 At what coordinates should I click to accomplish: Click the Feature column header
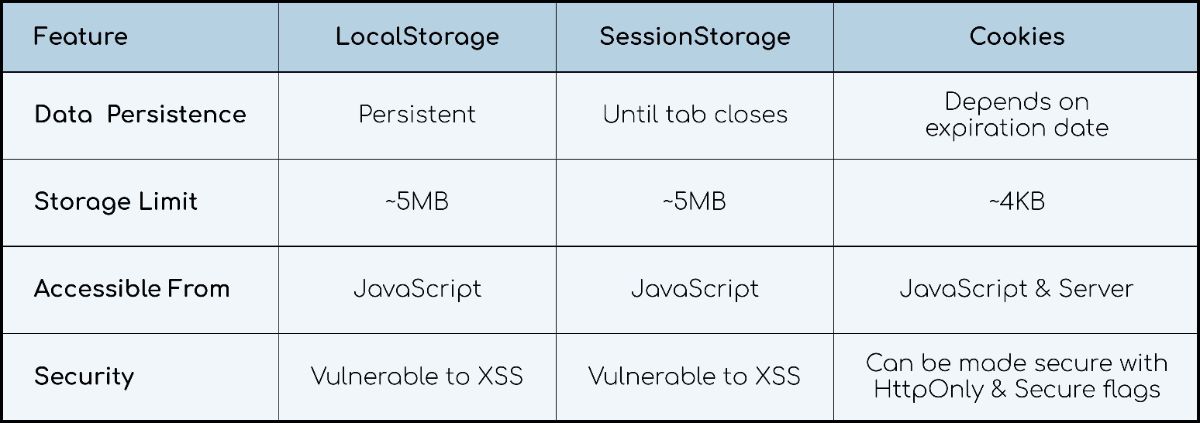coord(81,37)
